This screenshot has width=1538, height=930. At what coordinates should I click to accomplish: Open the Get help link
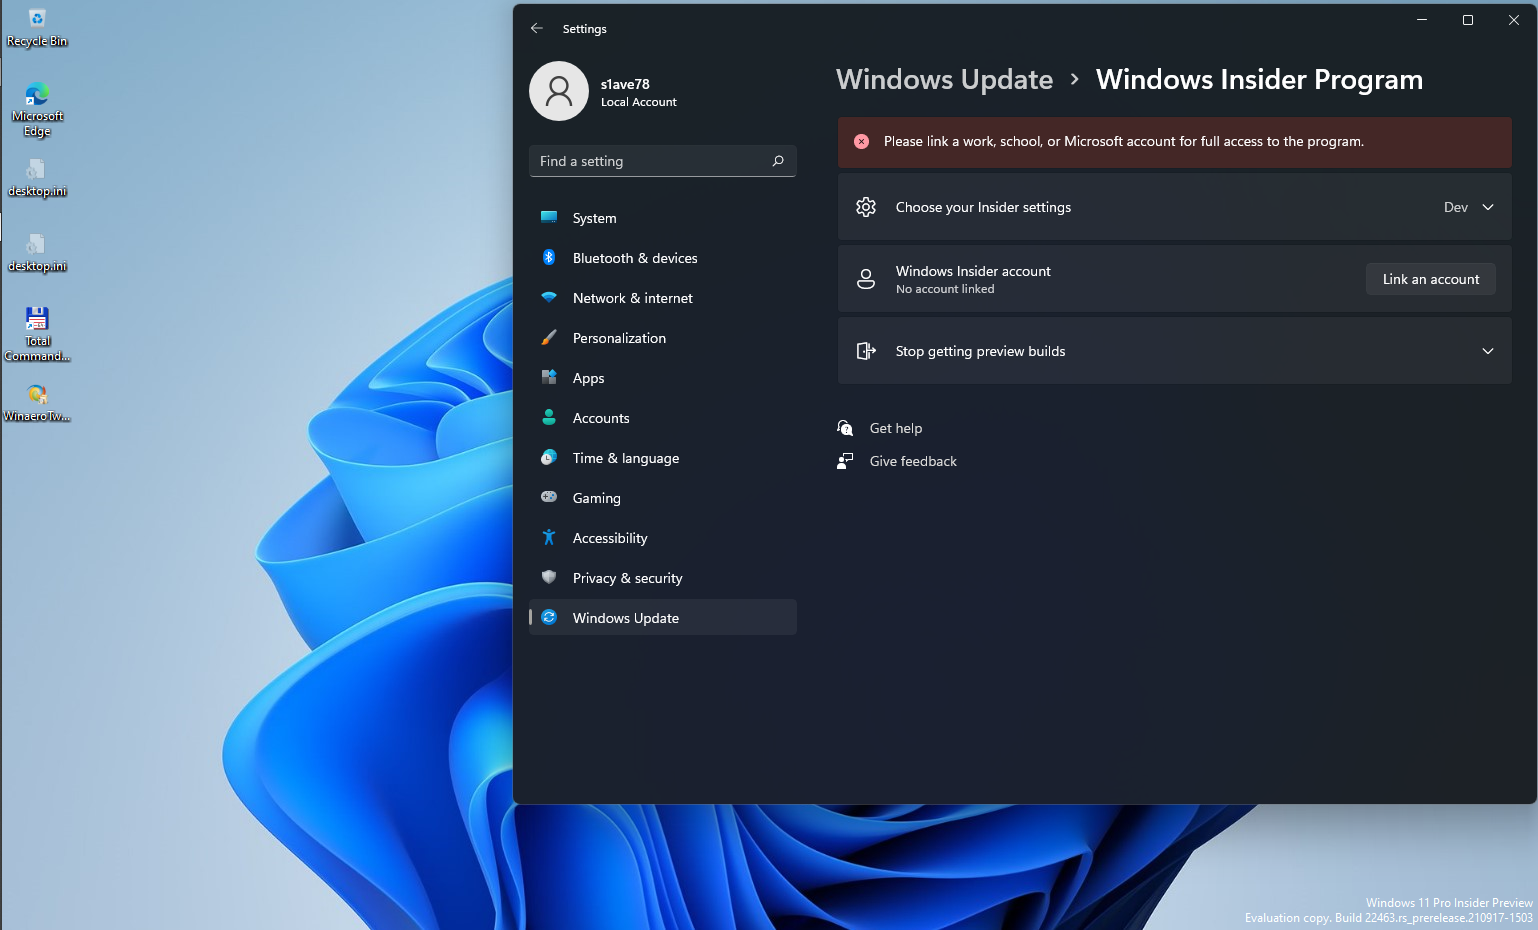point(896,428)
